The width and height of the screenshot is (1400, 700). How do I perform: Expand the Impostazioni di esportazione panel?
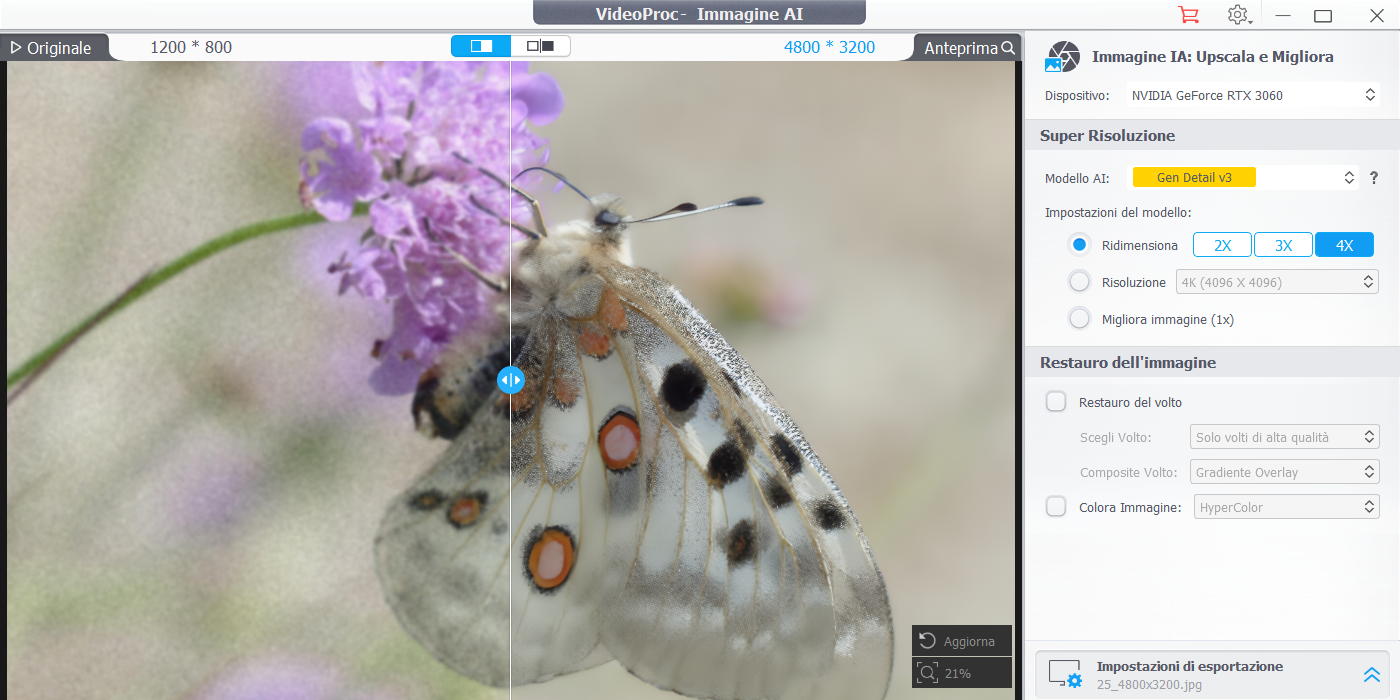pyautogui.click(x=1371, y=675)
